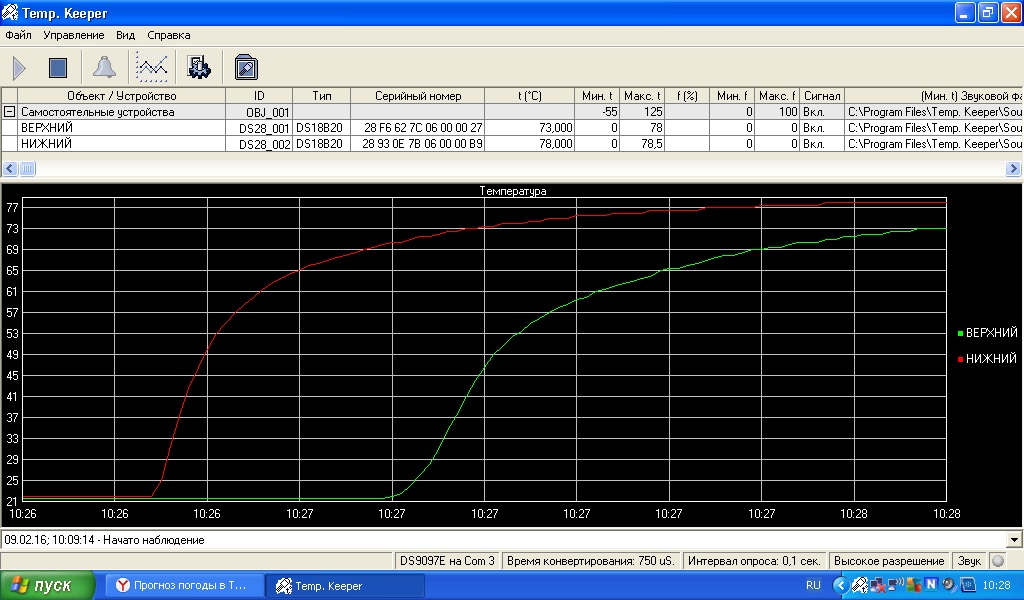
Task: Click the Высокое разрешение status panel
Action: [889, 561]
